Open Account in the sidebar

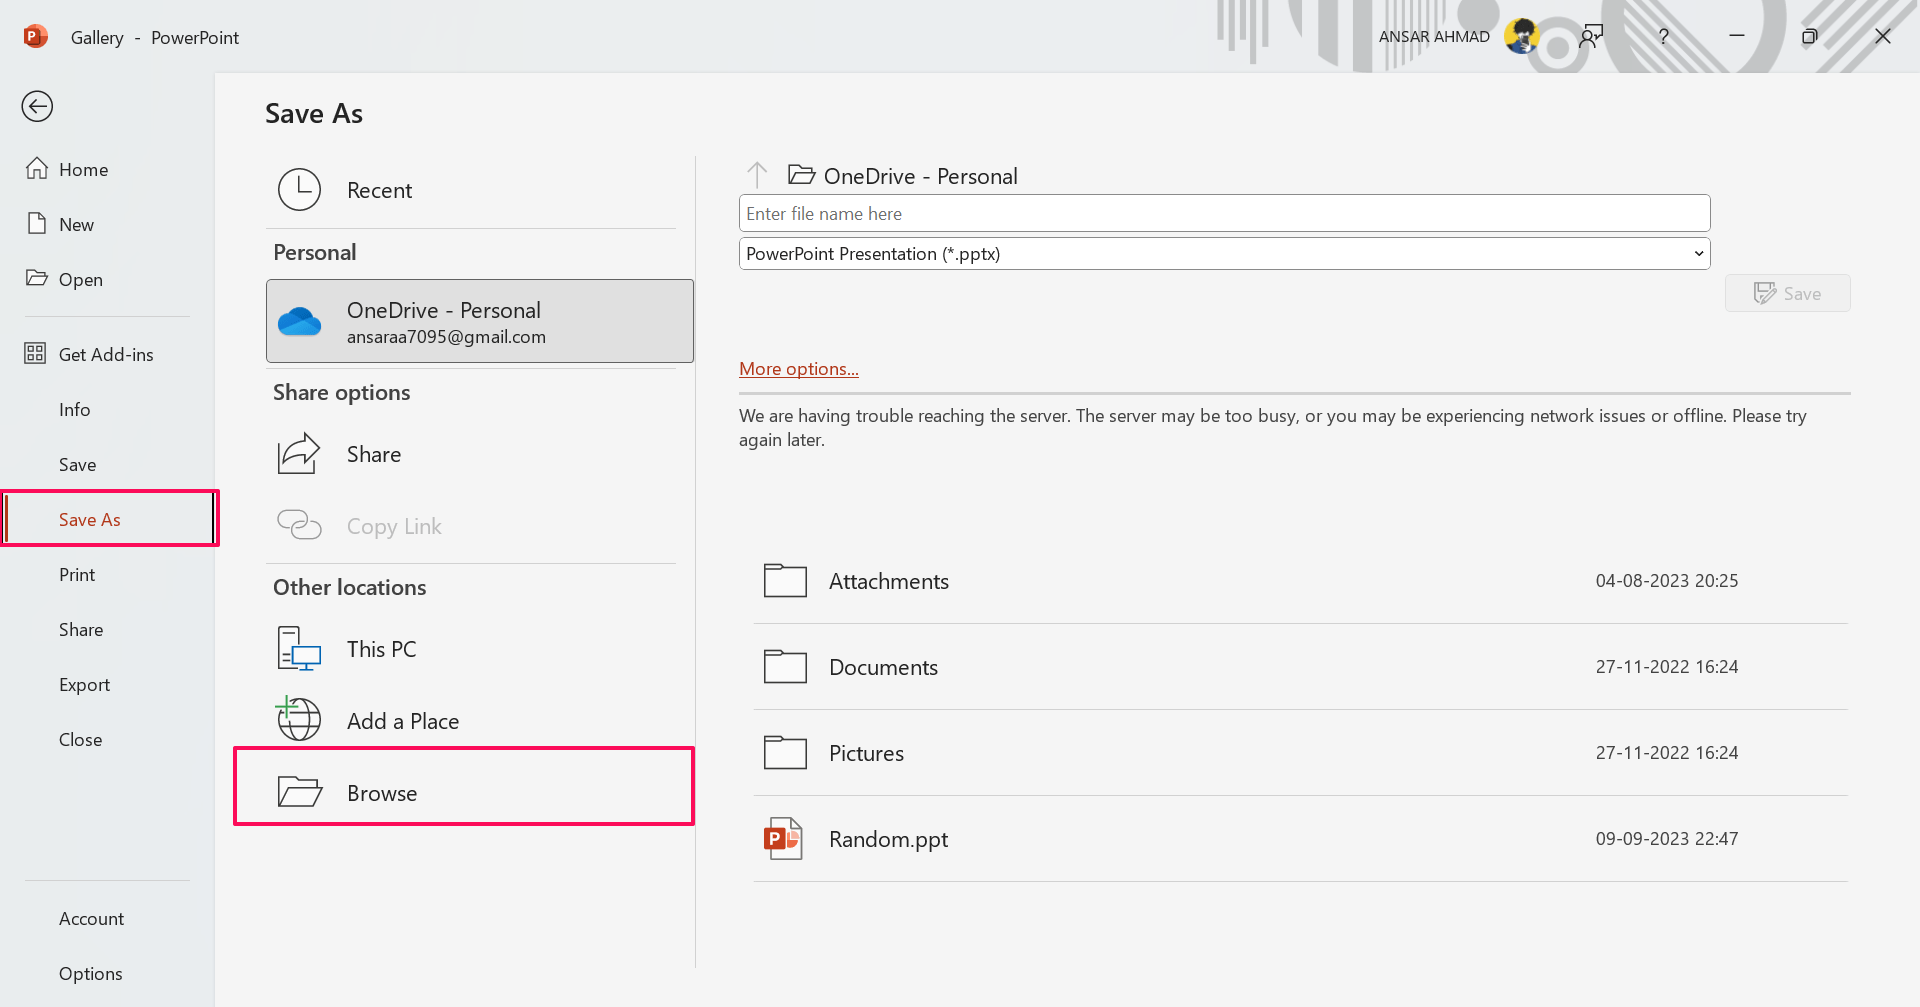[x=91, y=918]
